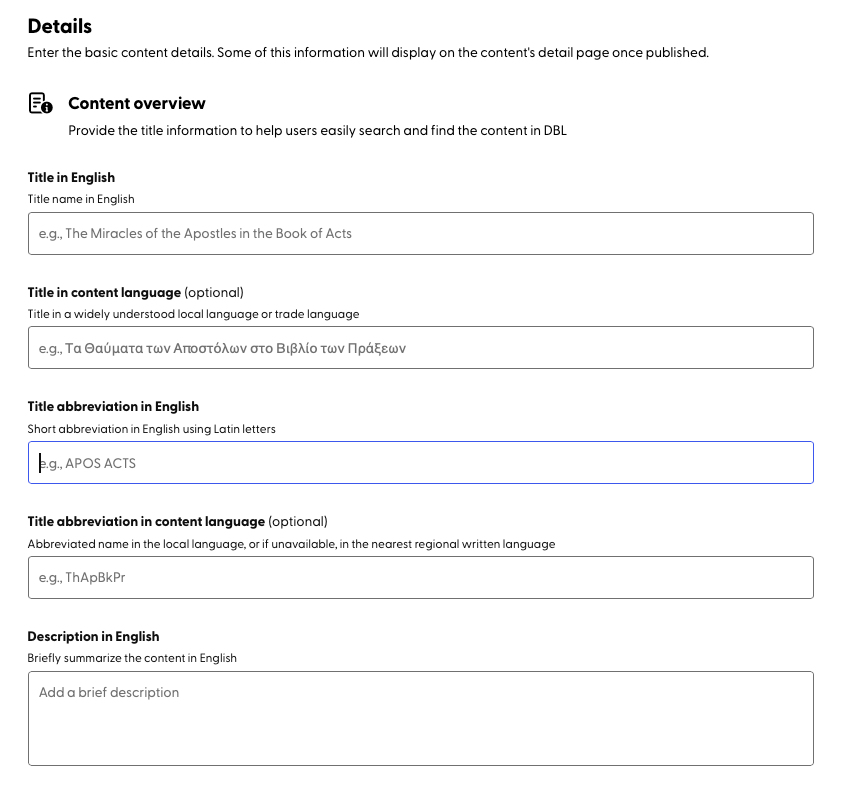
Task: Click "Briefly summarize the content" hint text
Action: (132, 658)
